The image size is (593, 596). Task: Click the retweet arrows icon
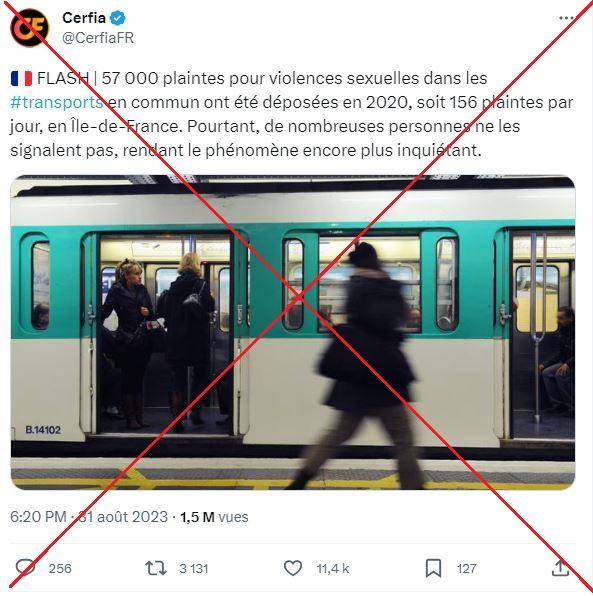tap(156, 568)
